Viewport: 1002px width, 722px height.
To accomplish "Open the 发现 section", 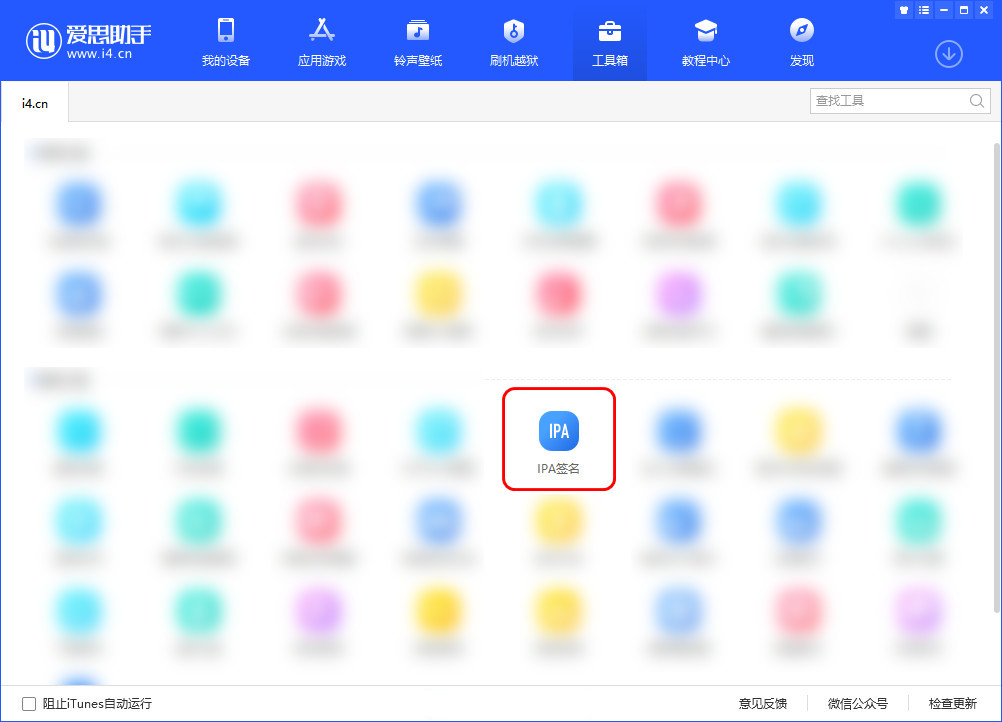I will click(x=801, y=42).
